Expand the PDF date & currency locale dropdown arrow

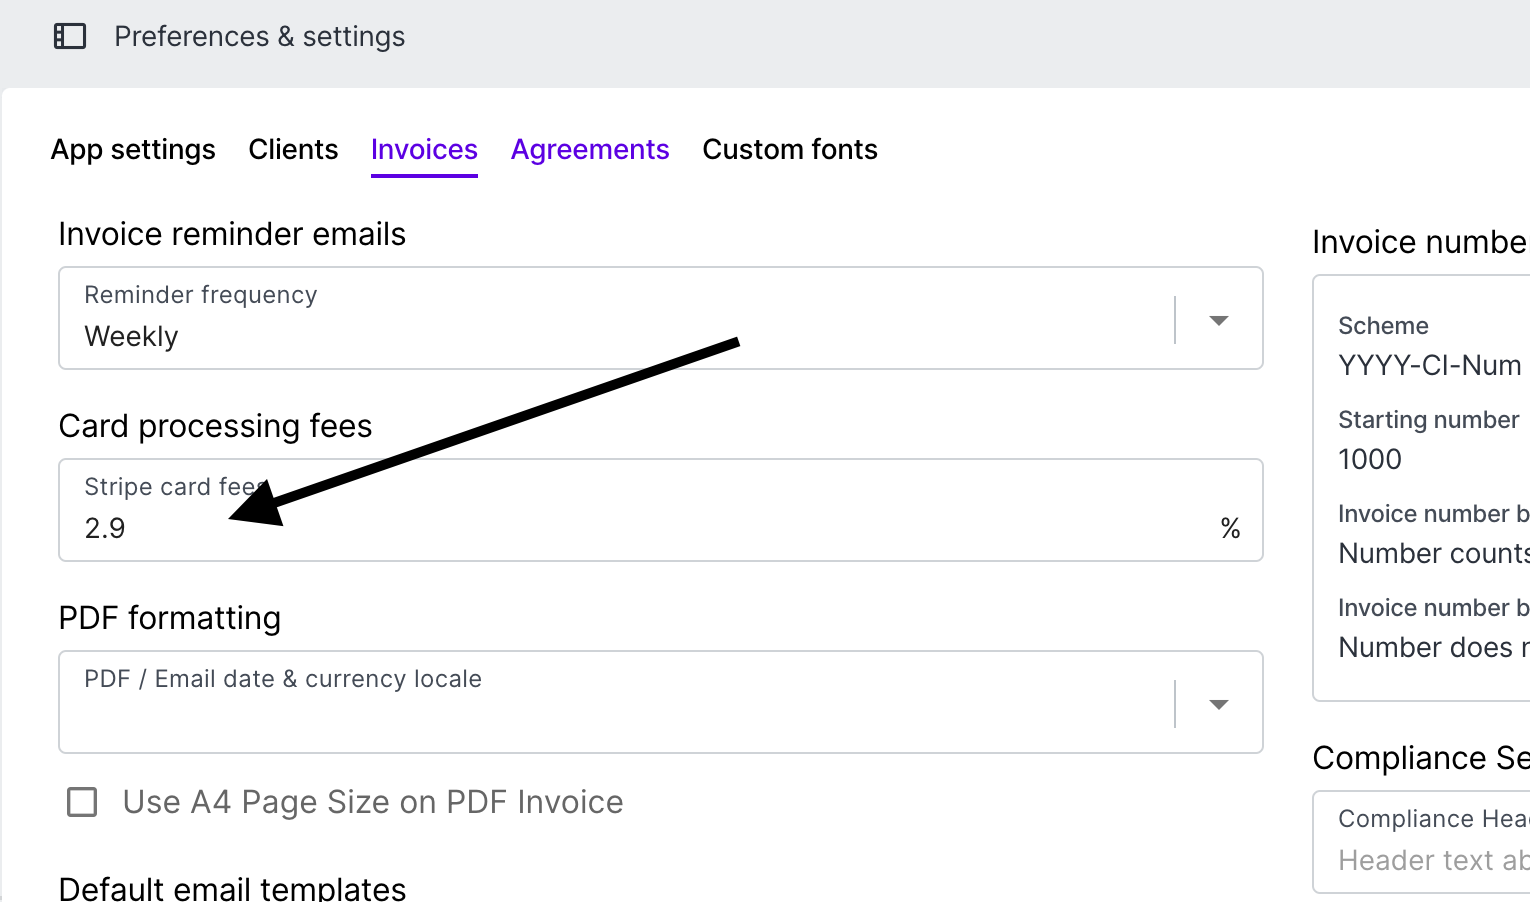[x=1218, y=704]
